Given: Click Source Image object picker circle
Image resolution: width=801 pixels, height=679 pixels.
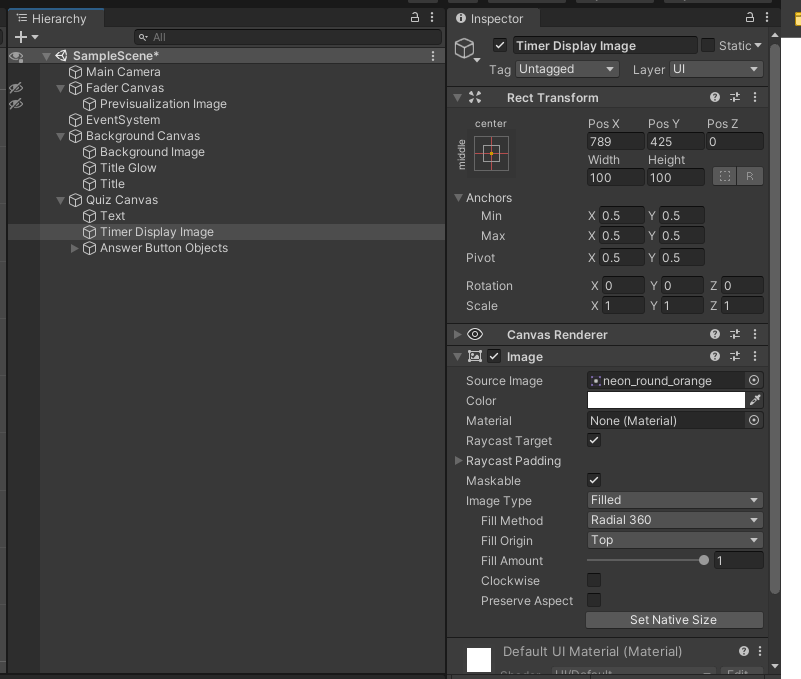Looking at the screenshot, I should pos(754,381).
